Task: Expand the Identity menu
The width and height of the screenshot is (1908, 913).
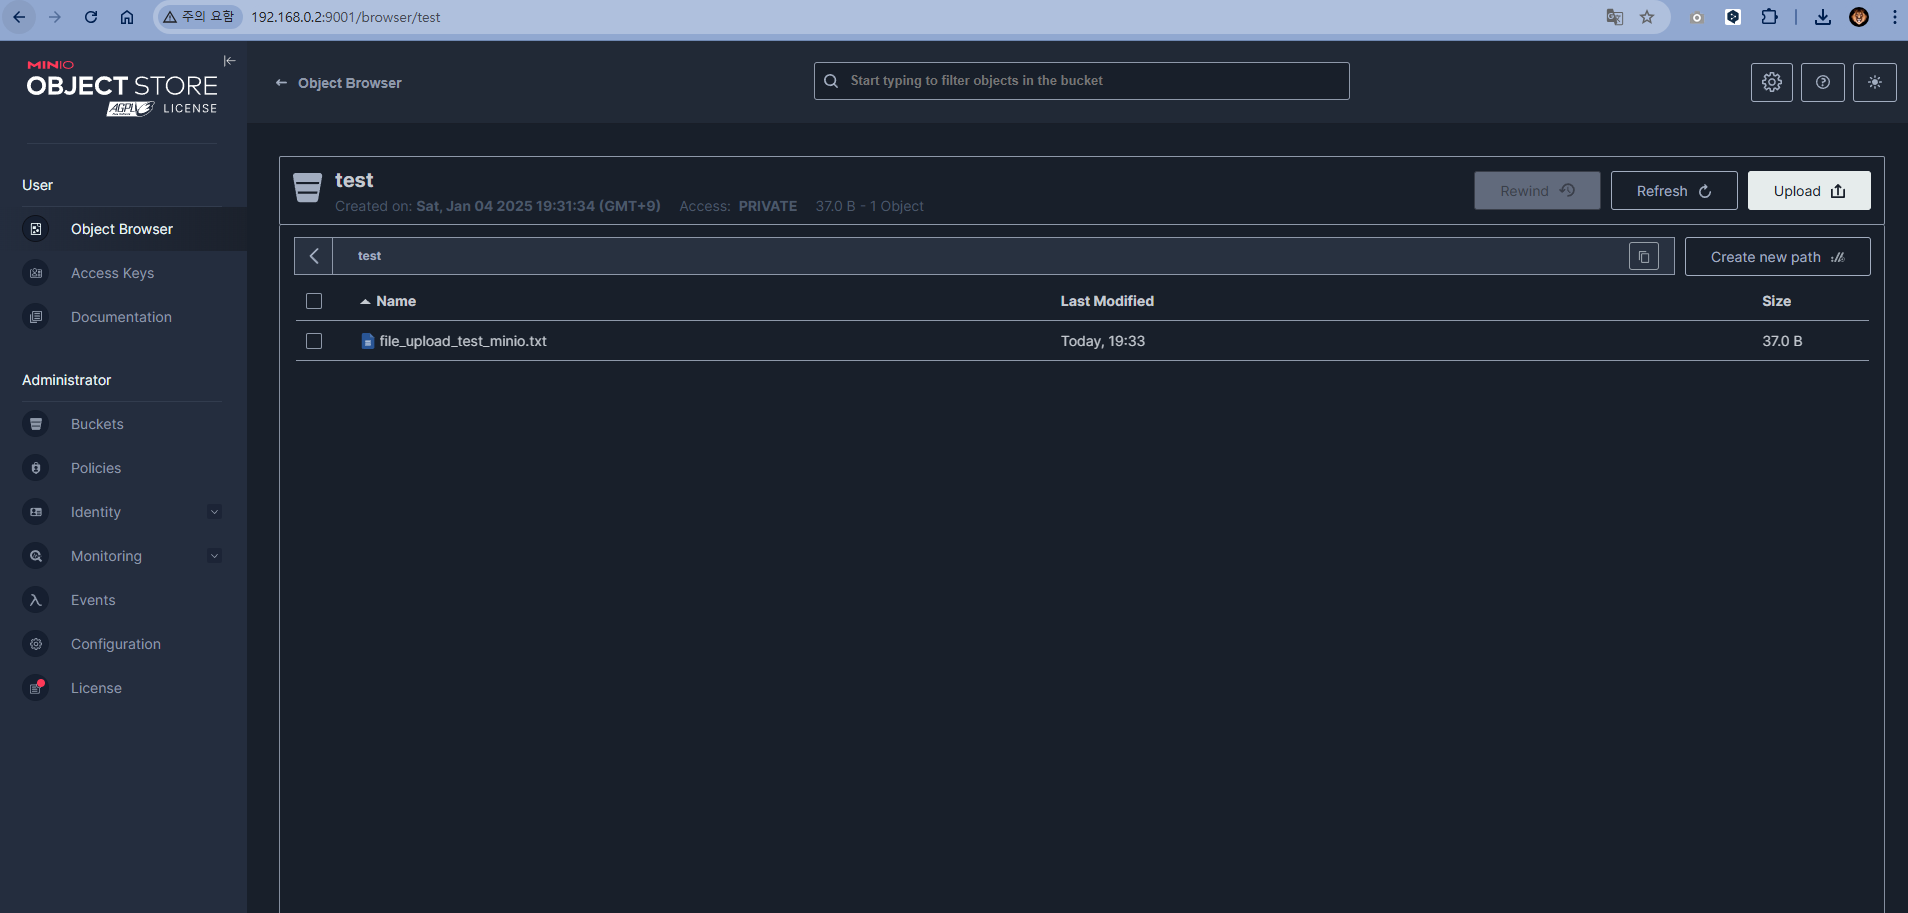Action: pyautogui.click(x=214, y=511)
